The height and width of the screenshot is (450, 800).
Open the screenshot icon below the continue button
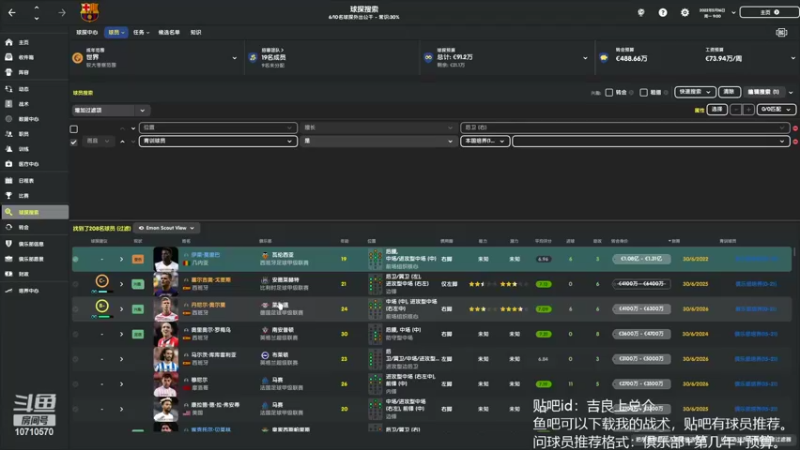coord(781,33)
